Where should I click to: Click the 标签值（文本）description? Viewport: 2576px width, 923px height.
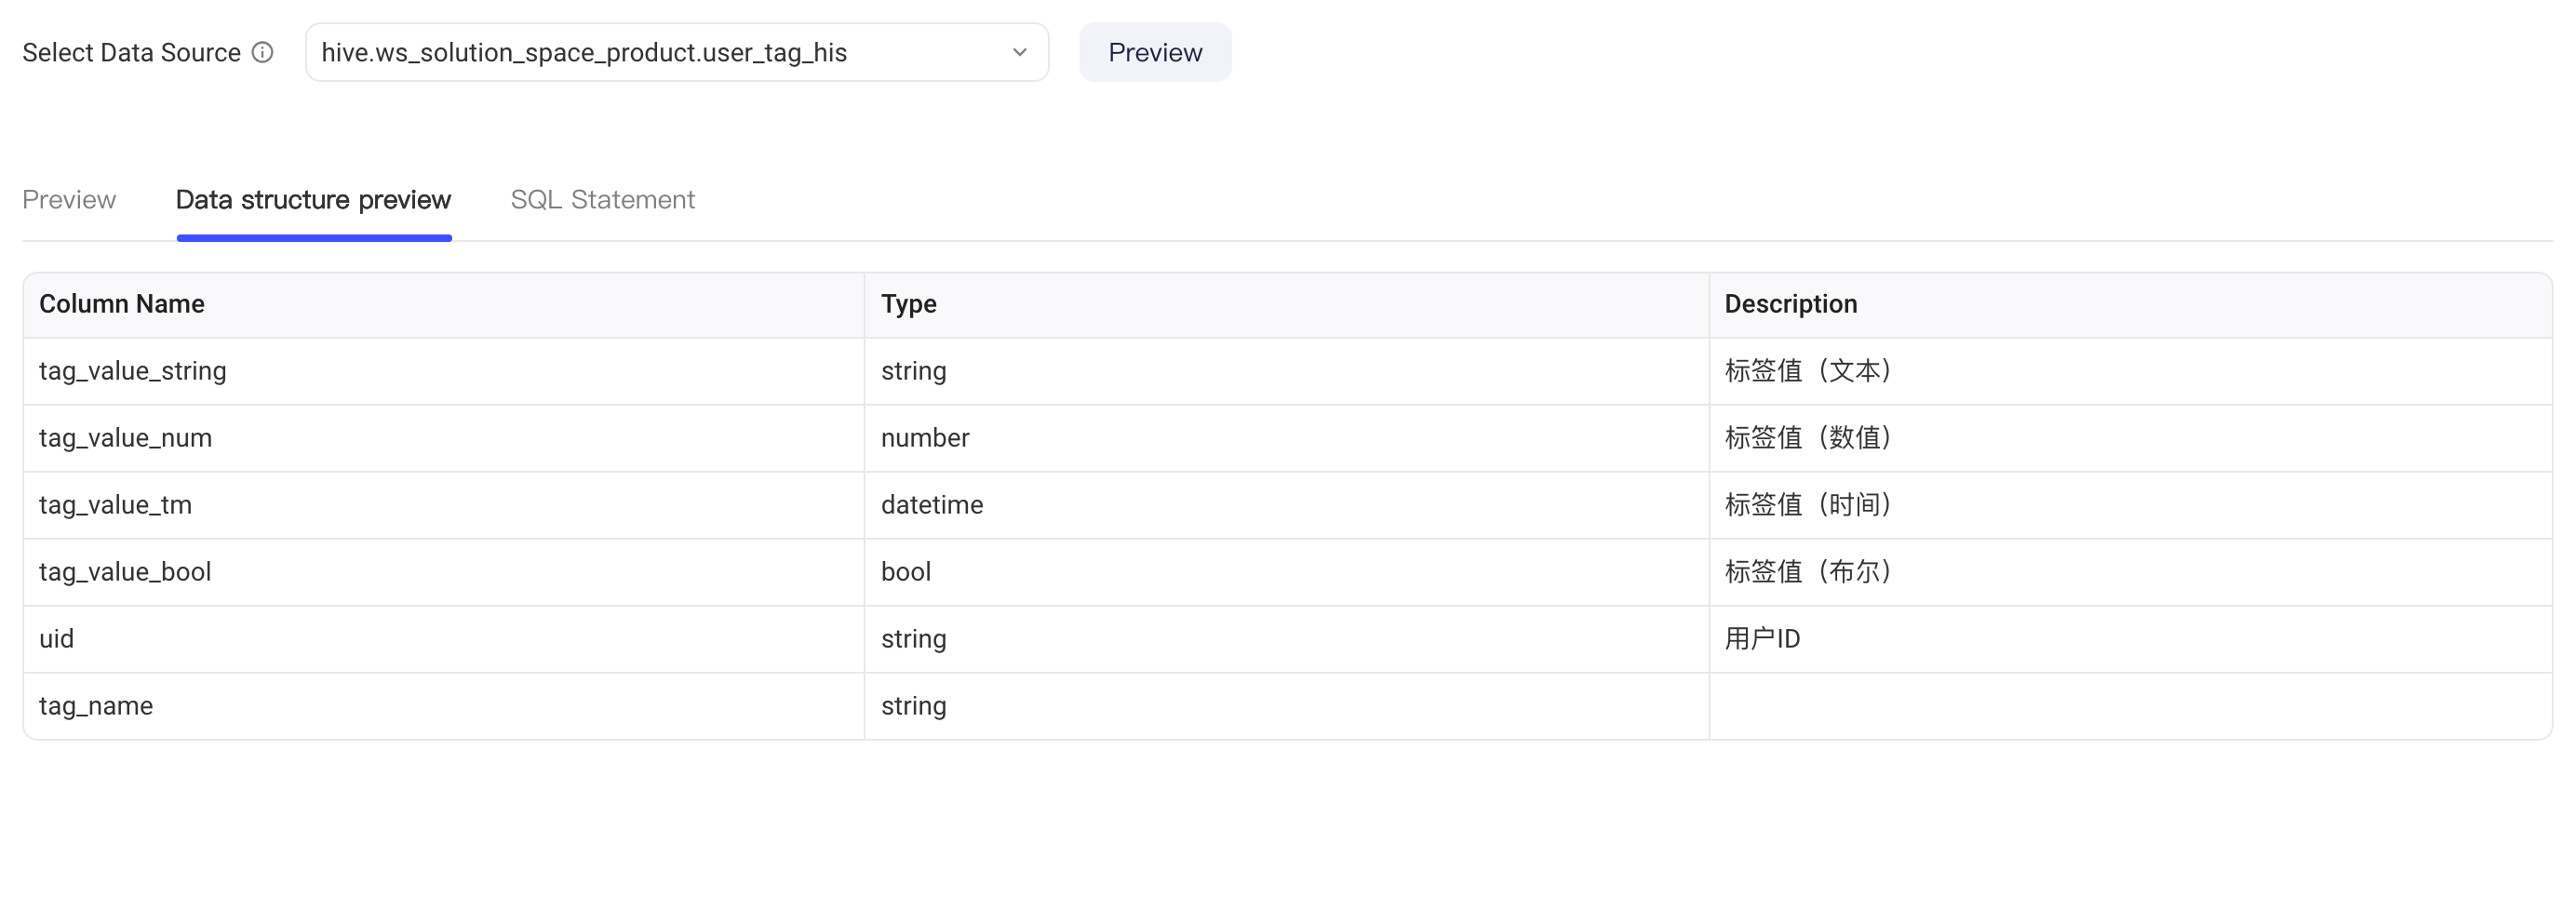tap(1808, 371)
